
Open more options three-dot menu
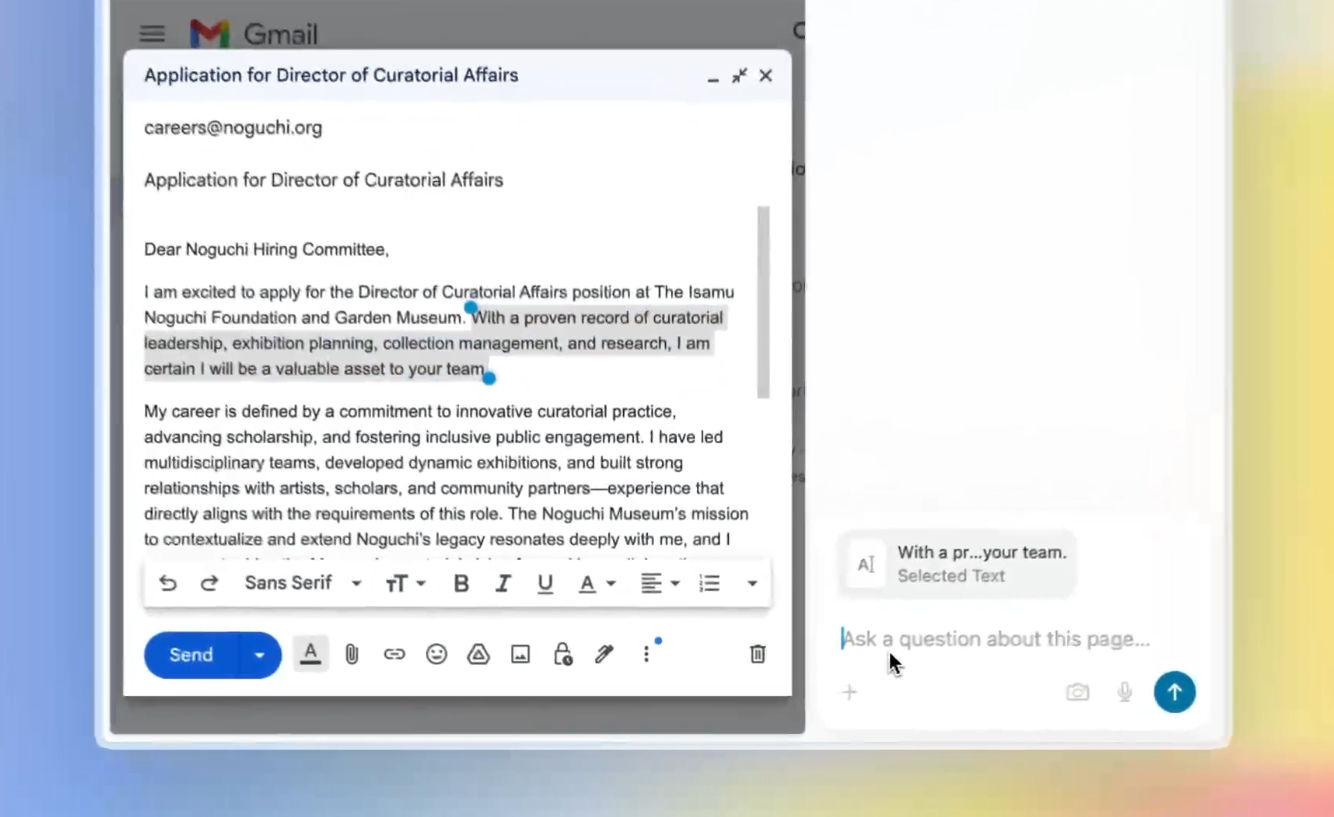646,654
